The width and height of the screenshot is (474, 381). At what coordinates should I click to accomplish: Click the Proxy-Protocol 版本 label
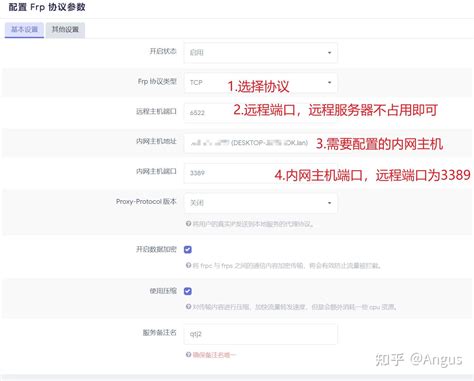[146, 202]
